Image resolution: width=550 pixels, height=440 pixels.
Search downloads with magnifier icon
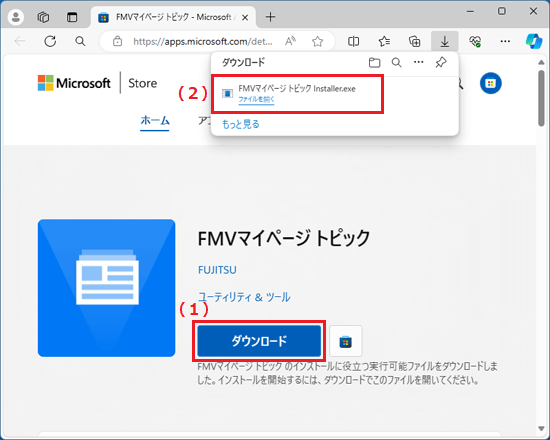pos(396,62)
